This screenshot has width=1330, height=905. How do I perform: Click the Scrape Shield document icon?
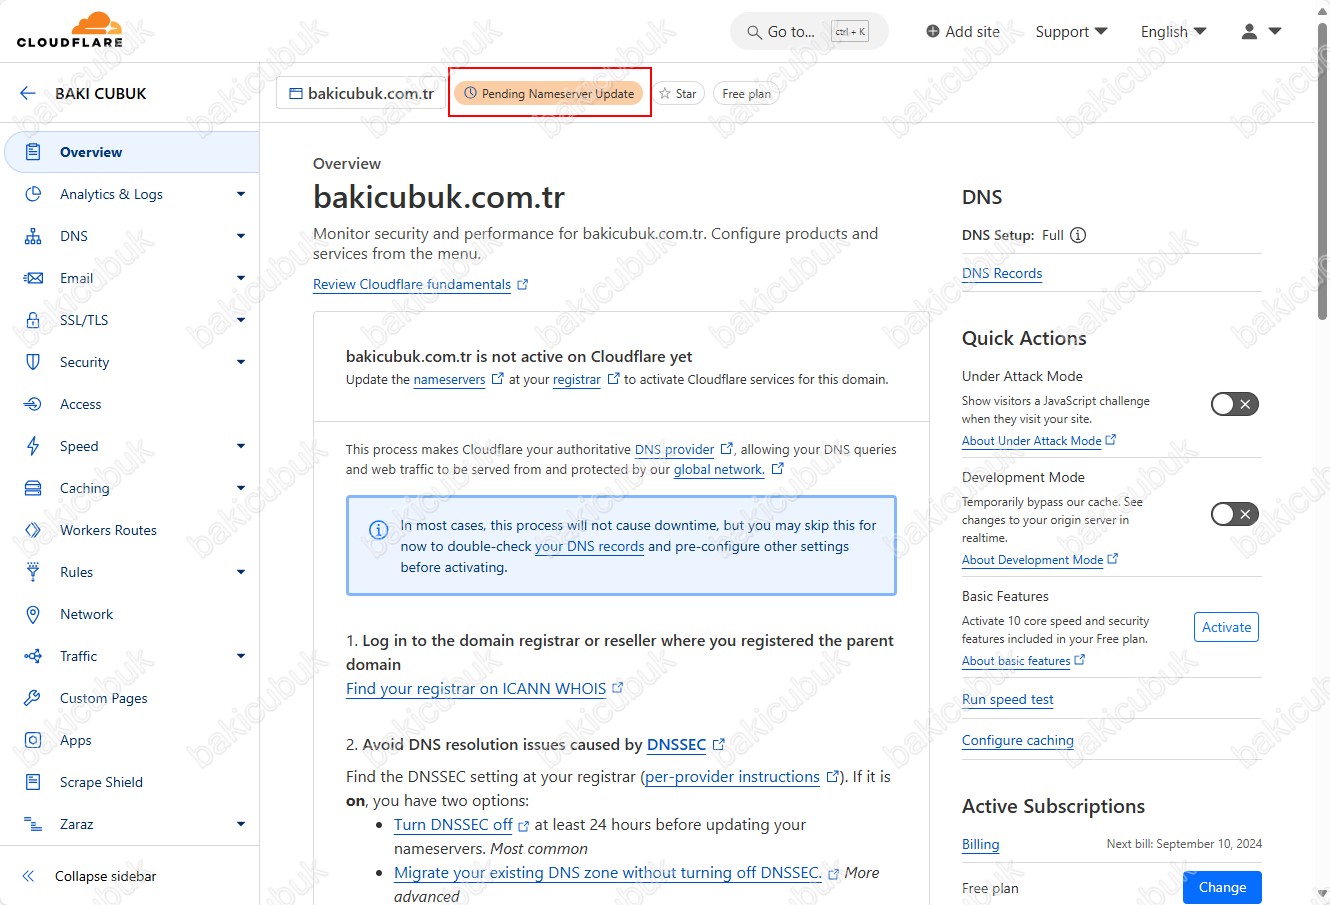click(33, 782)
